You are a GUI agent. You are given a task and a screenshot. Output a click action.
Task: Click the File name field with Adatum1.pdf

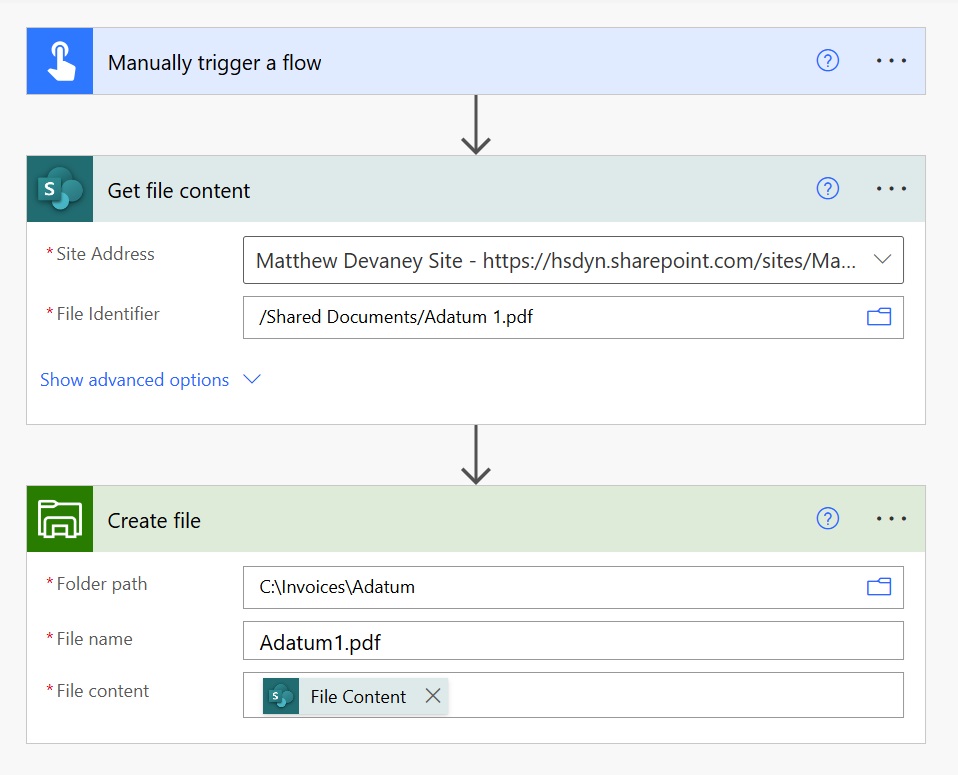(x=573, y=641)
